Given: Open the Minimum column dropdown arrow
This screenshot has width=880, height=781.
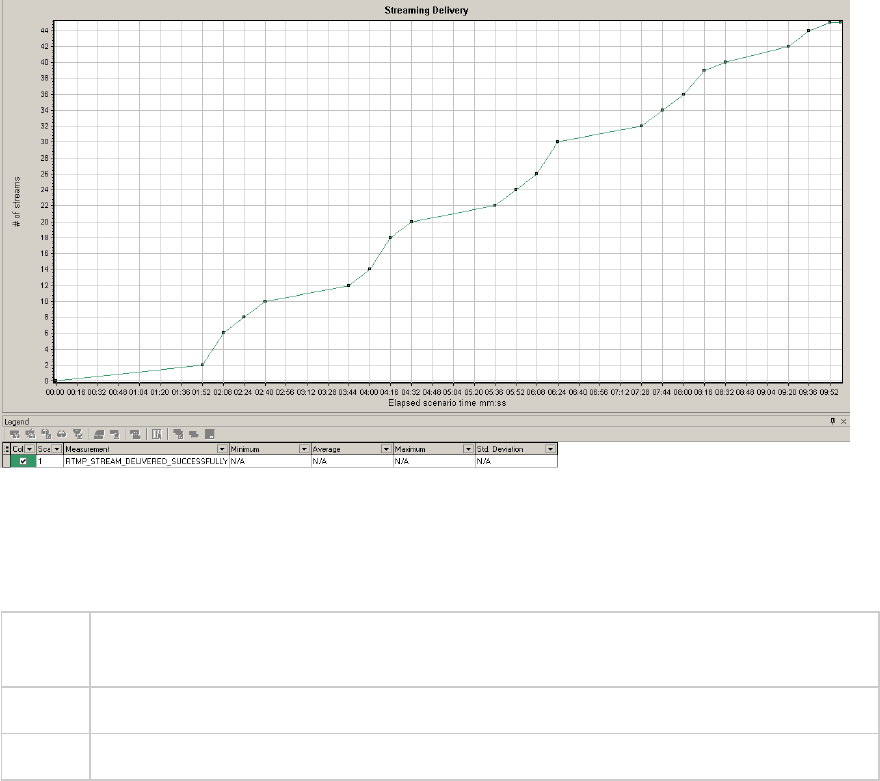Looking at the screenshot, I should tap(304, 449).
